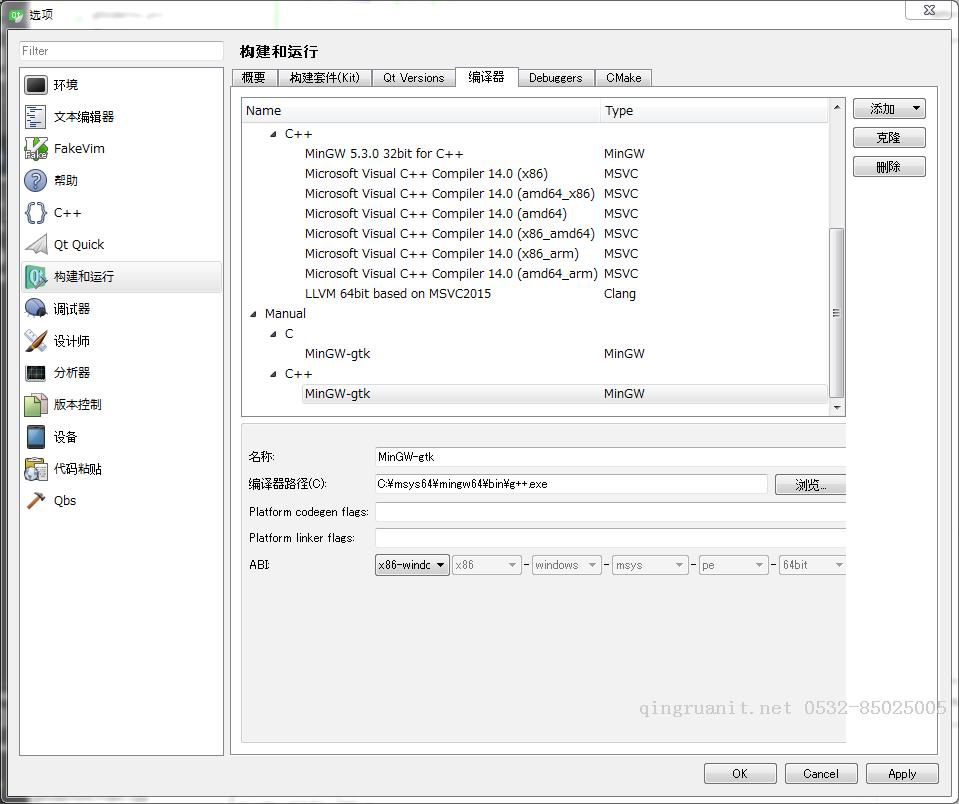Image resolution: width=959 pixels, height=804 pixels.
Task: Click the Qt Quick settings icon
Action: [x=37, y=244]
